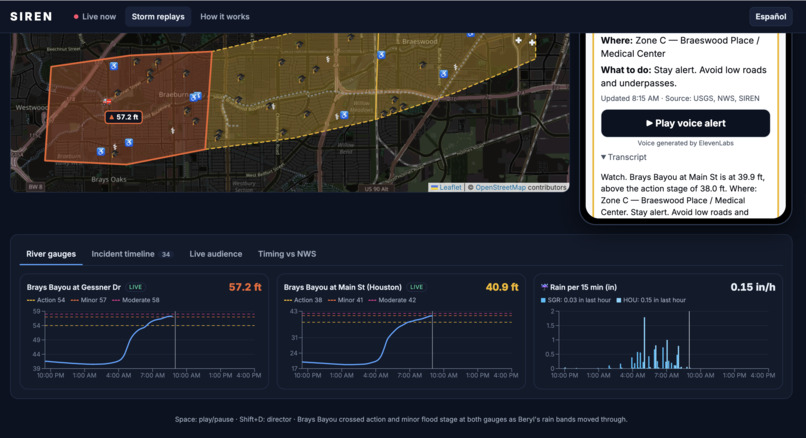Click the orange 57.2 ft gauge reading in chart header
The width and height of the screenshot is (806, 438).
(x=245, y=287)
